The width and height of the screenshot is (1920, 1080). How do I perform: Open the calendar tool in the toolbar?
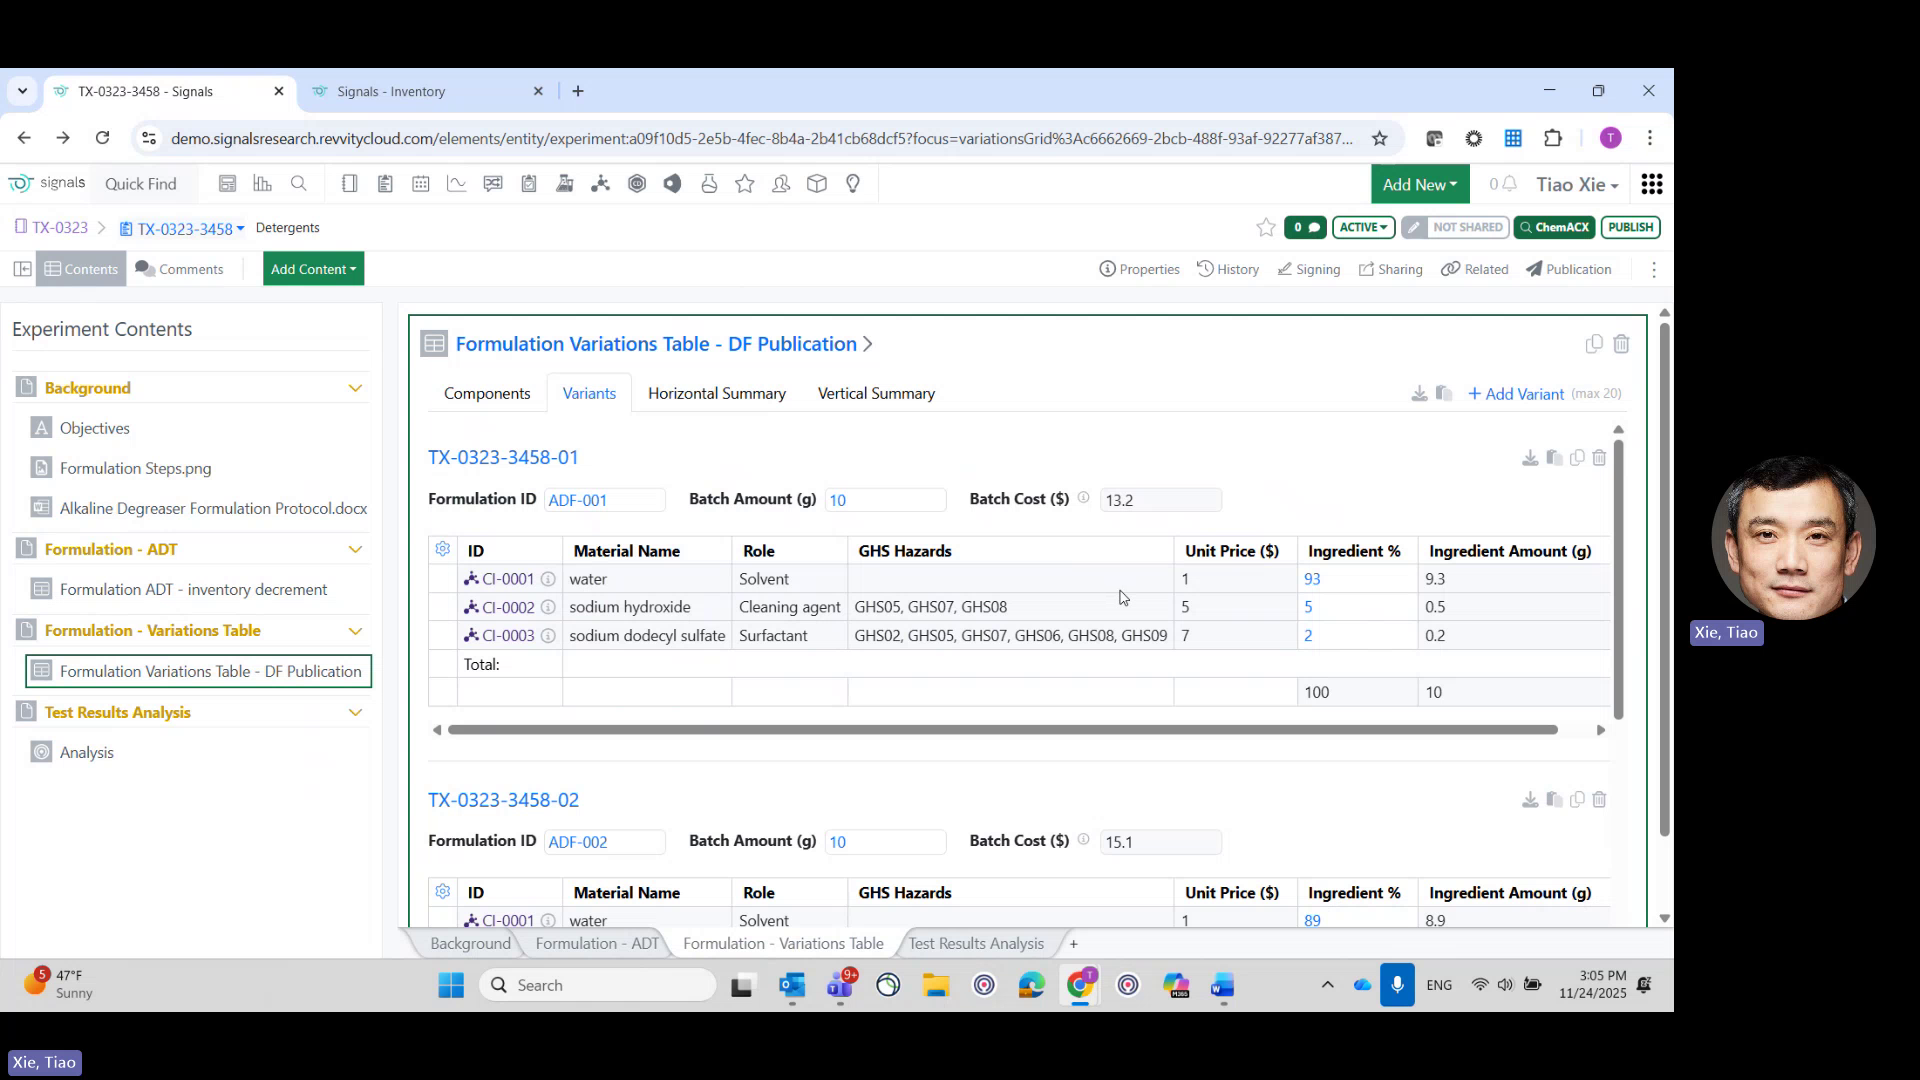(421, 183)
